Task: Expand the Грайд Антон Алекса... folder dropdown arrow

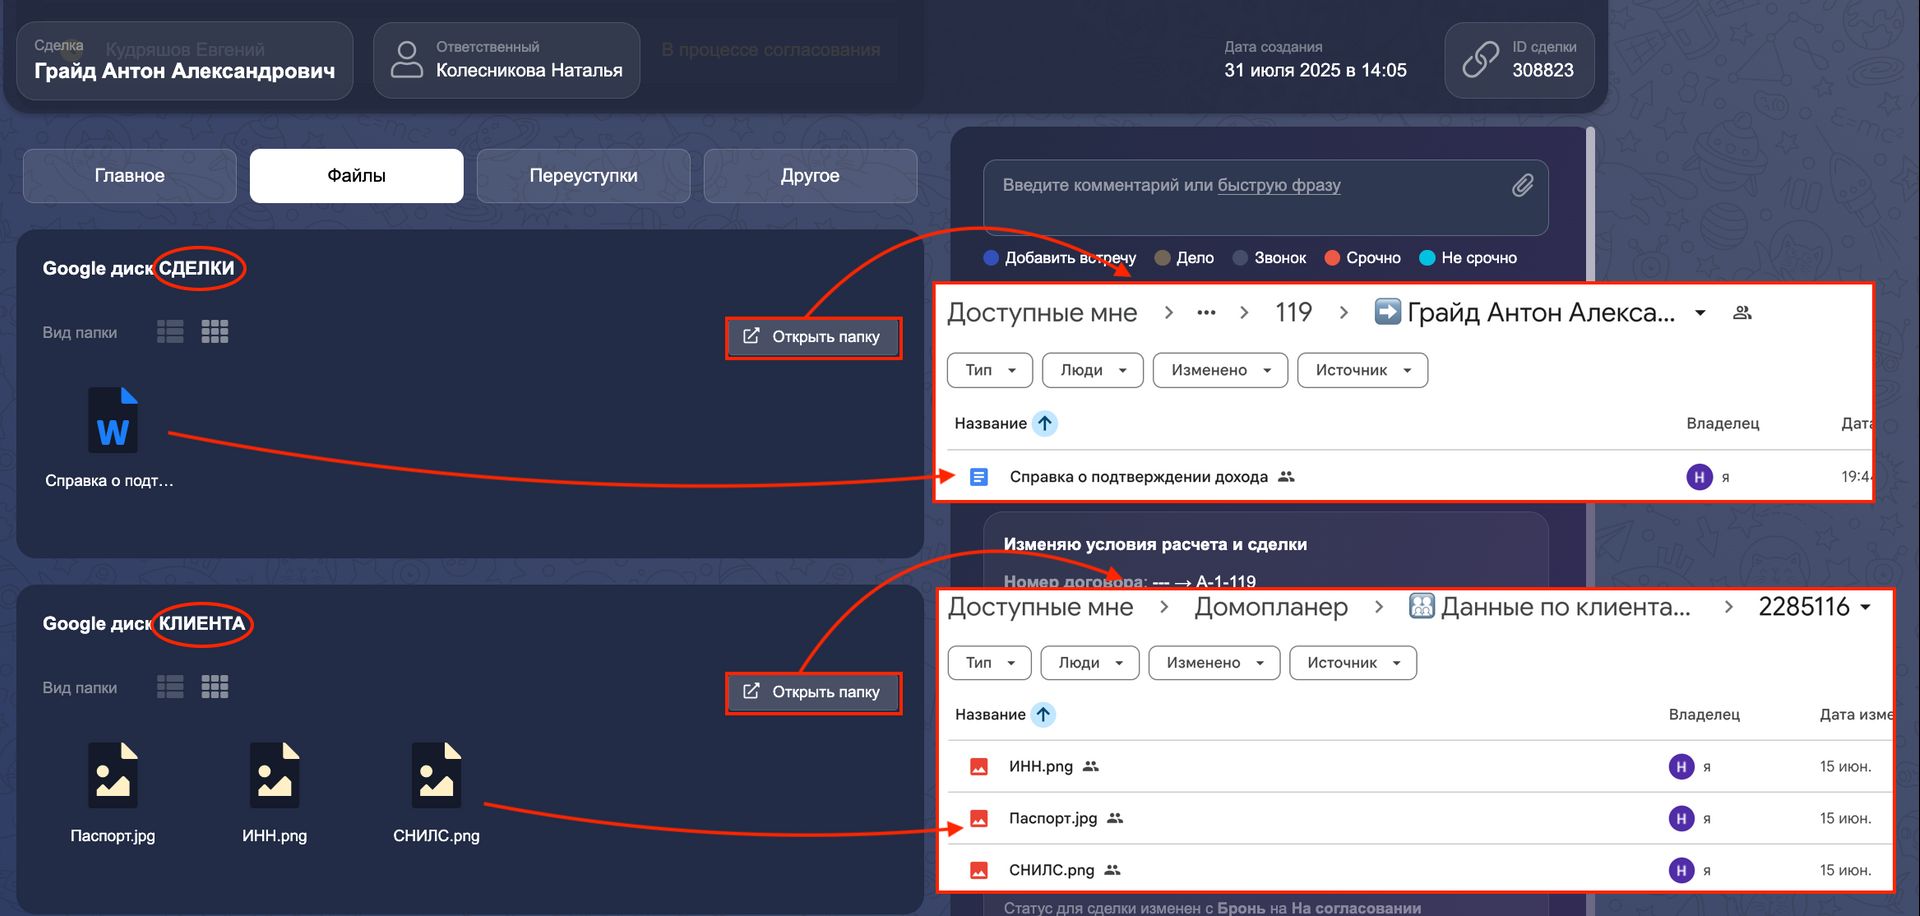Action: [x=1700, y=313]
